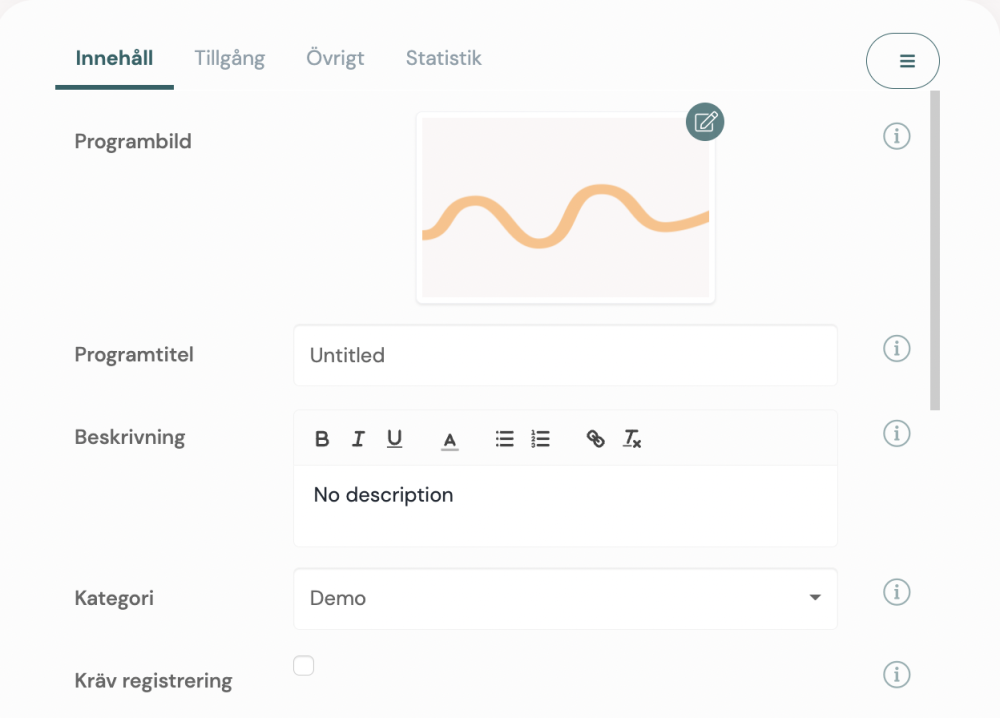The width and height of the screenshot is (1000, 718).
Task: Open info icon next to Kategori
Action: (x=897, y=592)
